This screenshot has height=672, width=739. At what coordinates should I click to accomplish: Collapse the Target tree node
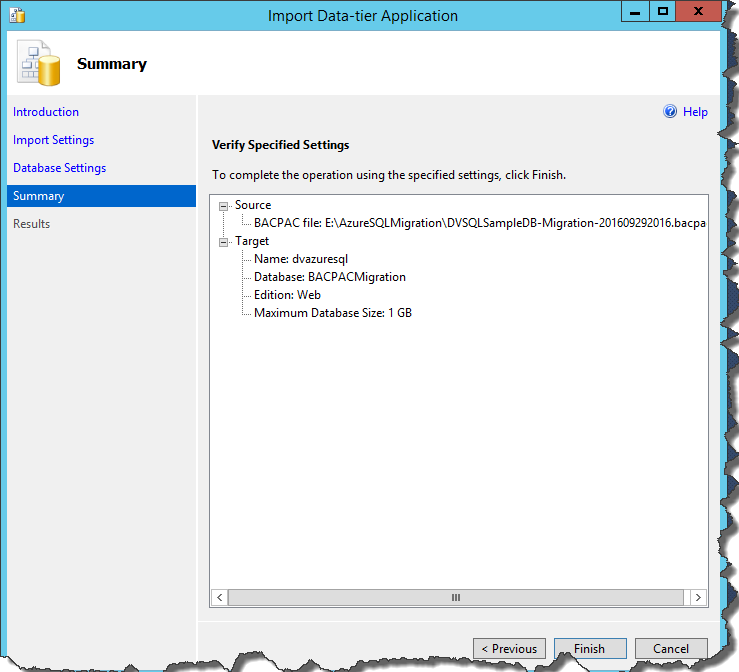pyautogui.click(x=223, y=242)
